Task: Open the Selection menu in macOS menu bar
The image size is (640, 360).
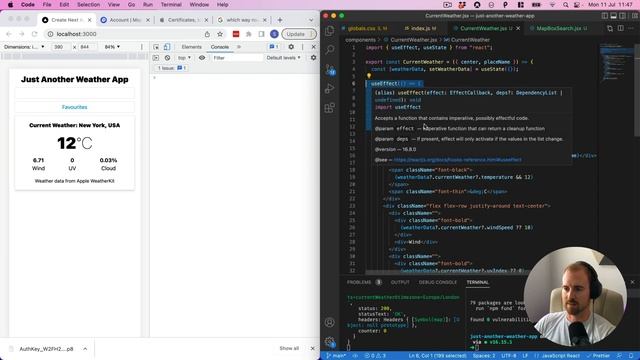Action: point(89,5)
